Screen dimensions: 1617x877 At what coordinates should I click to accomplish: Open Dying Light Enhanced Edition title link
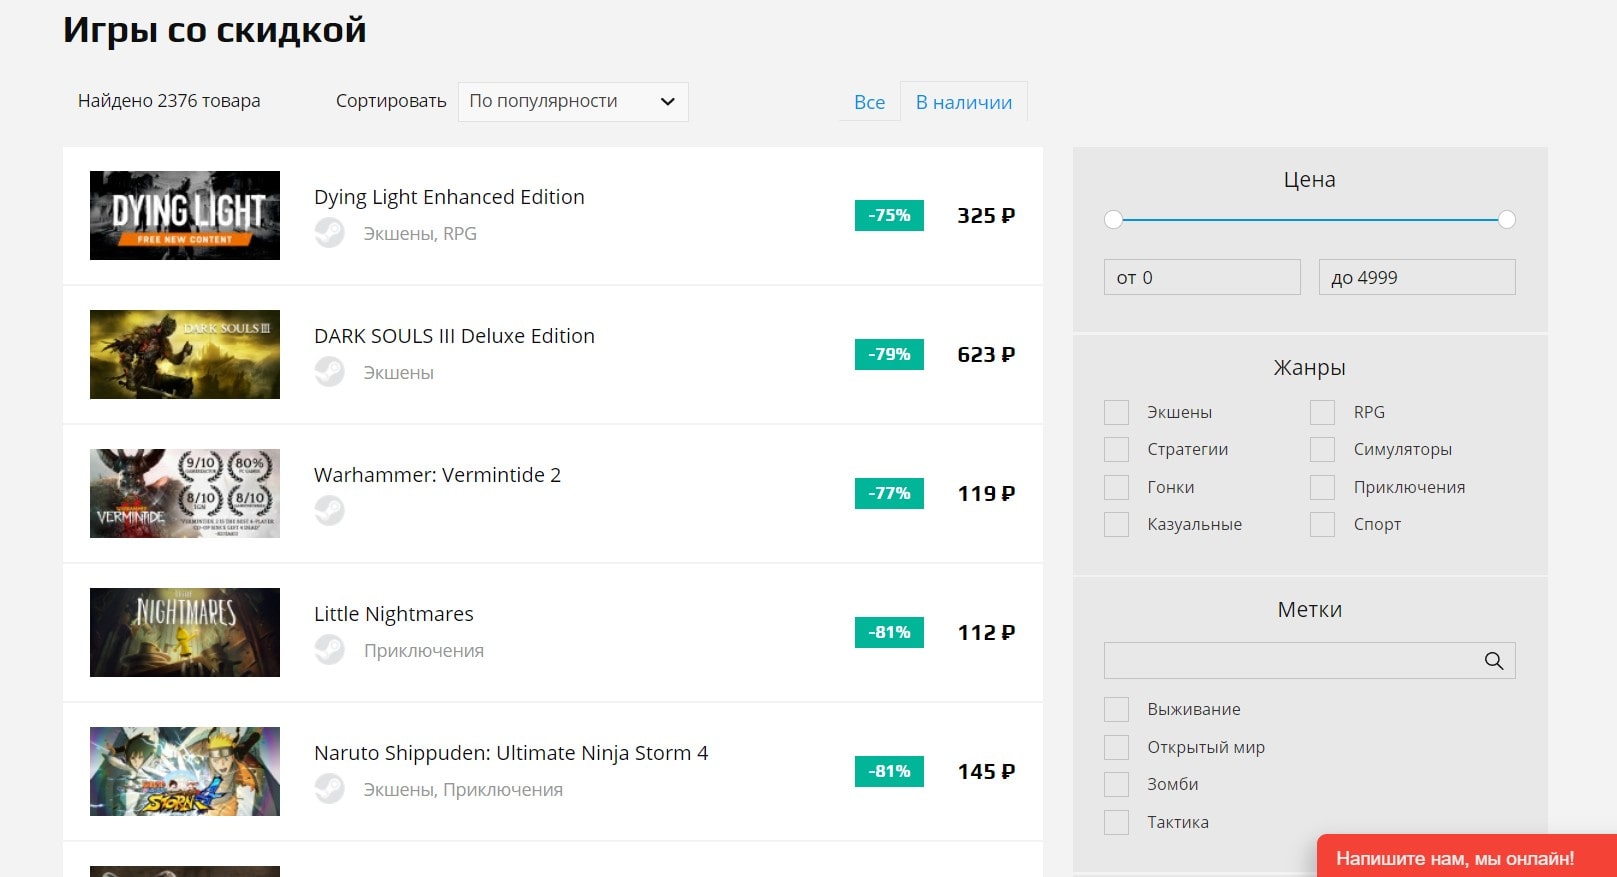pyautogui.click(x=449, y=197)
